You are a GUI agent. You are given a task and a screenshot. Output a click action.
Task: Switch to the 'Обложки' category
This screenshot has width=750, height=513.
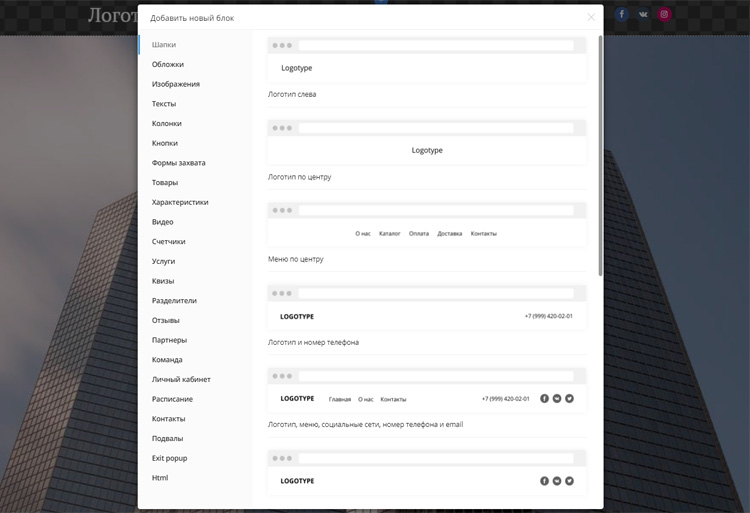[x=168, y=65]
